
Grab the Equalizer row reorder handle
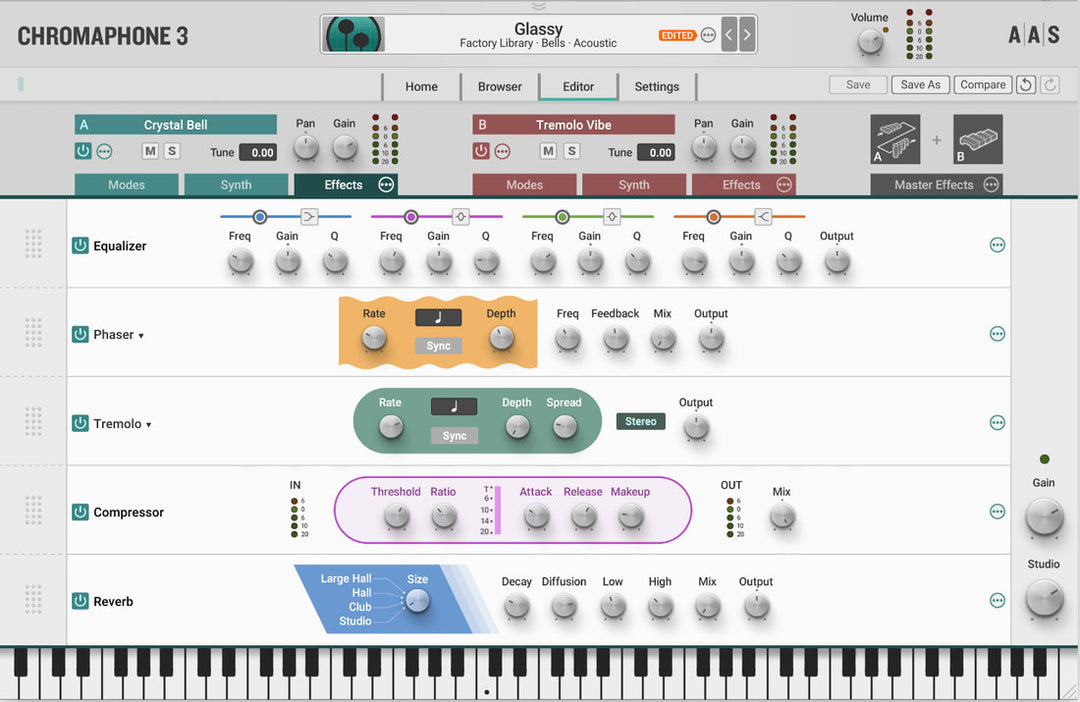pyautogui.click(x=33, y=244)
